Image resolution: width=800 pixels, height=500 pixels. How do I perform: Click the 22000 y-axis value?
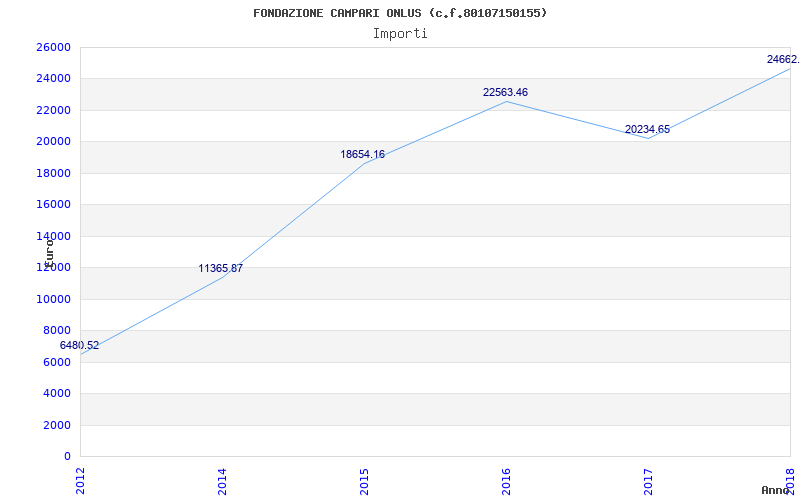point(53,110)
